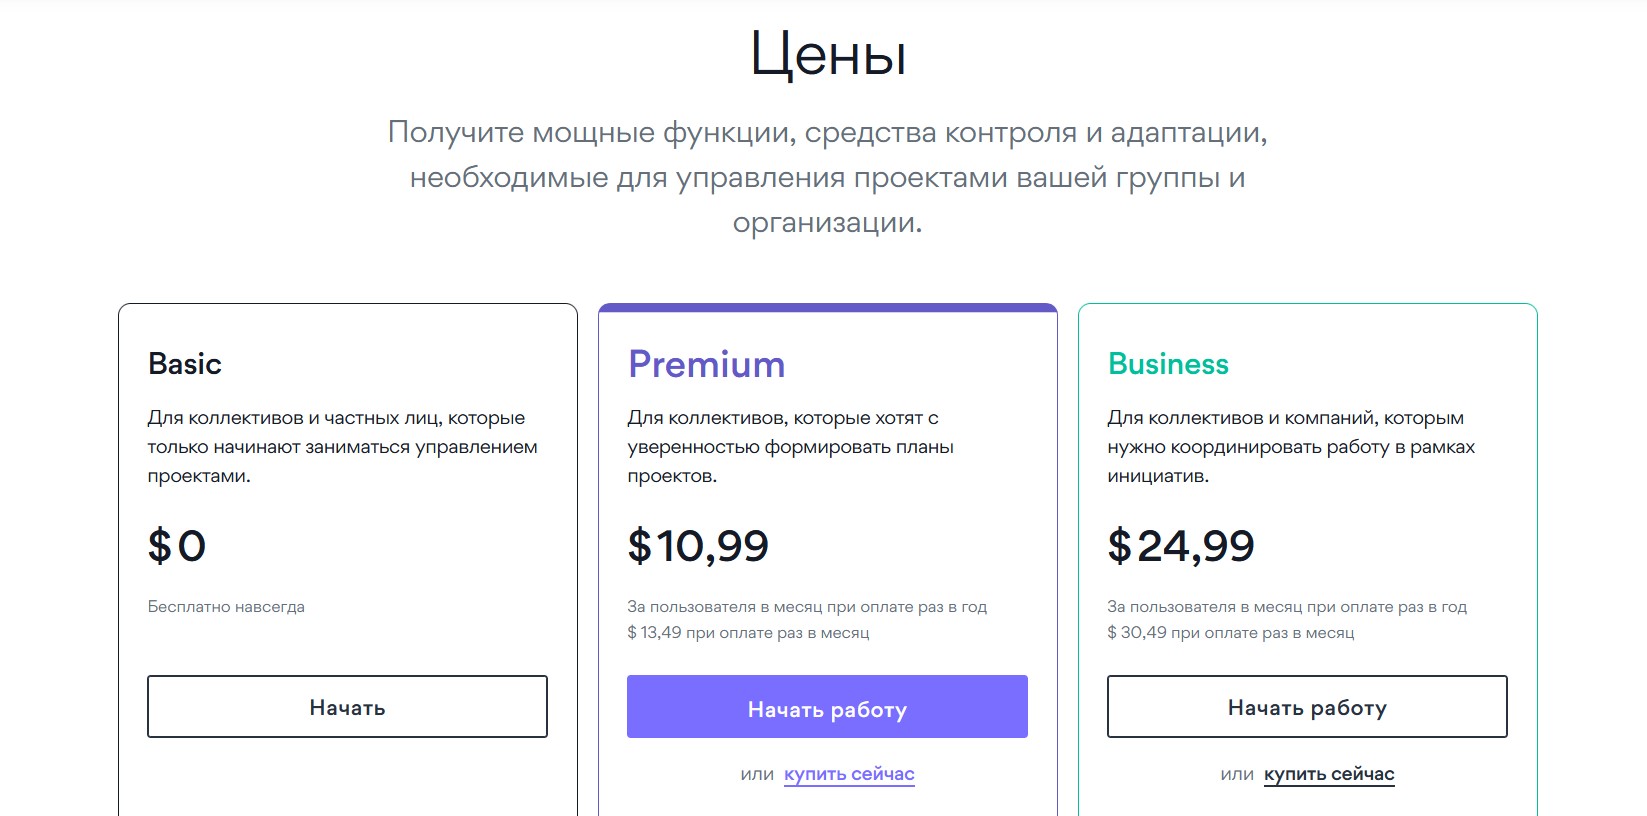
Task: Select the Basic plan title
Action: tap(185, 364)
